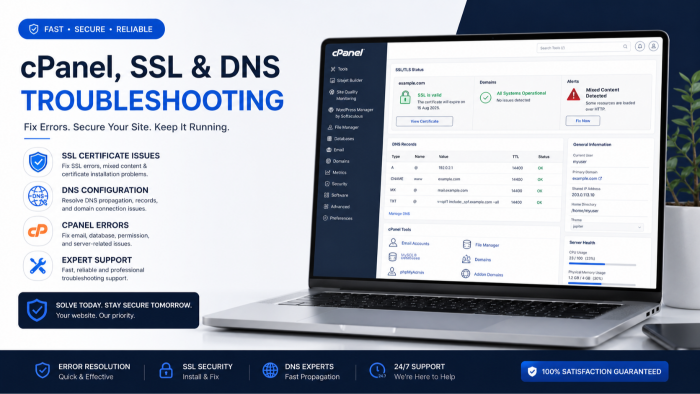Viewport: 700px width, 394px height.
Task: Click the TTL column header
Action: pos(516,157)
